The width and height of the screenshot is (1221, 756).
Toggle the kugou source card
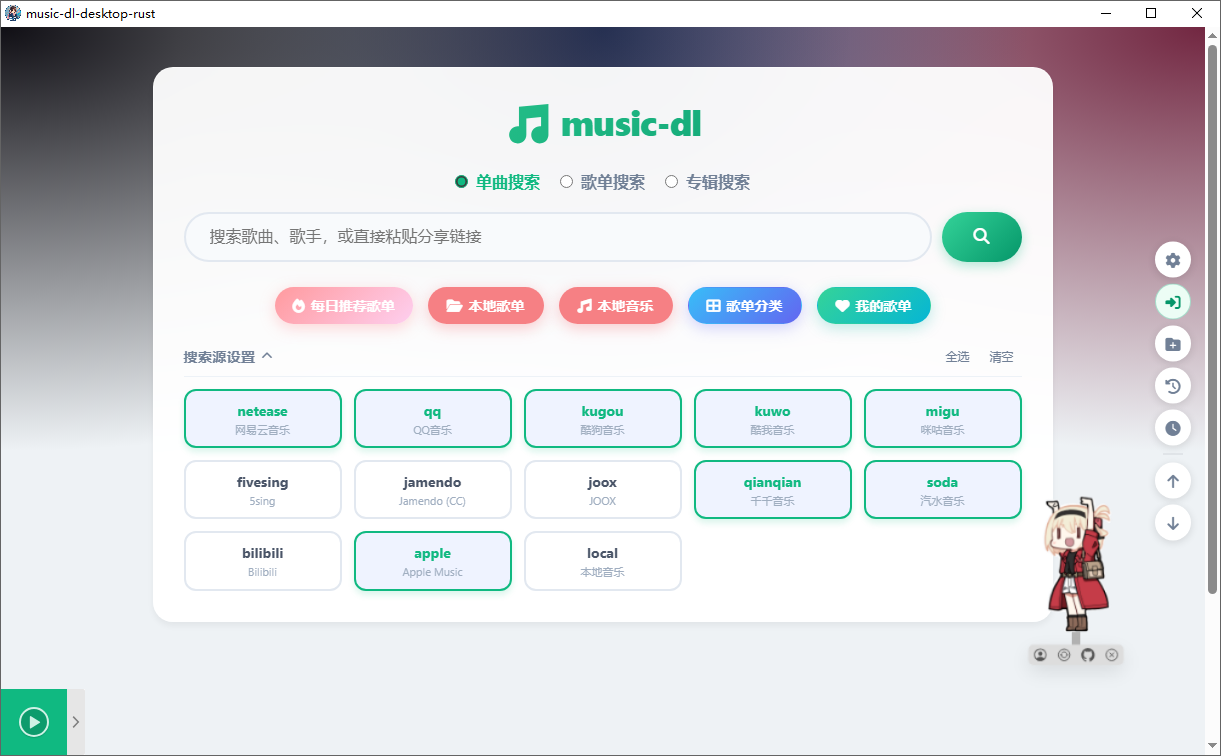coord(603,419)
